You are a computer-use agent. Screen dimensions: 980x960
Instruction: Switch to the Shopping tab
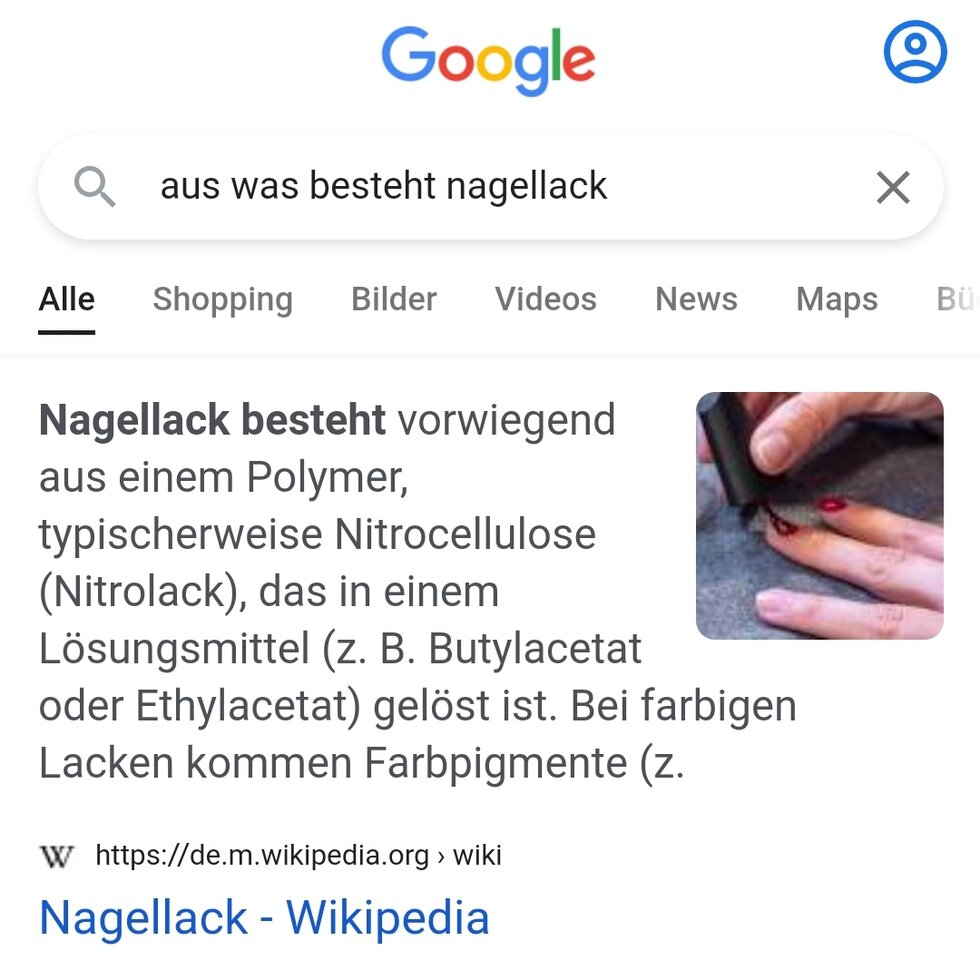[x=222, y=300]
